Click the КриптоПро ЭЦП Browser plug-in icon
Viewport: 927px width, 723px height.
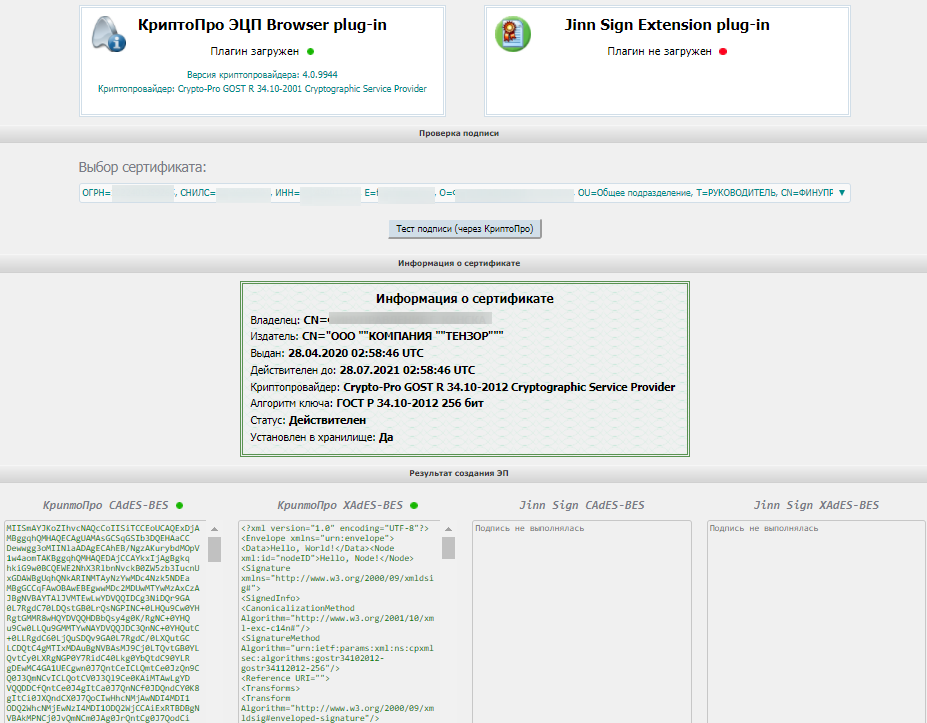pyautogui.click(x=109, y=34)
